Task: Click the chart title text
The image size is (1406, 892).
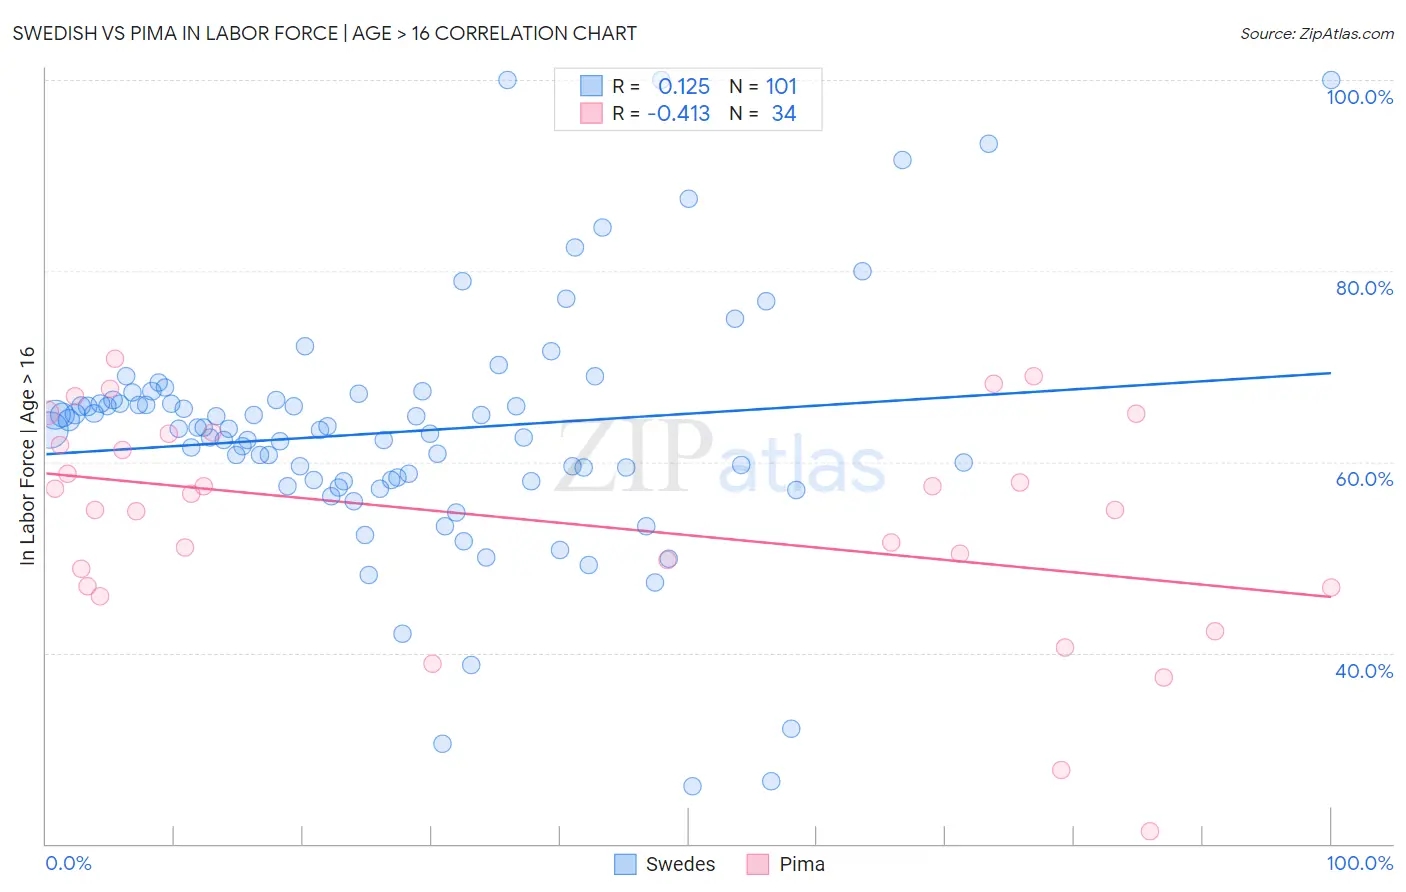Action: tap(324, 33)
